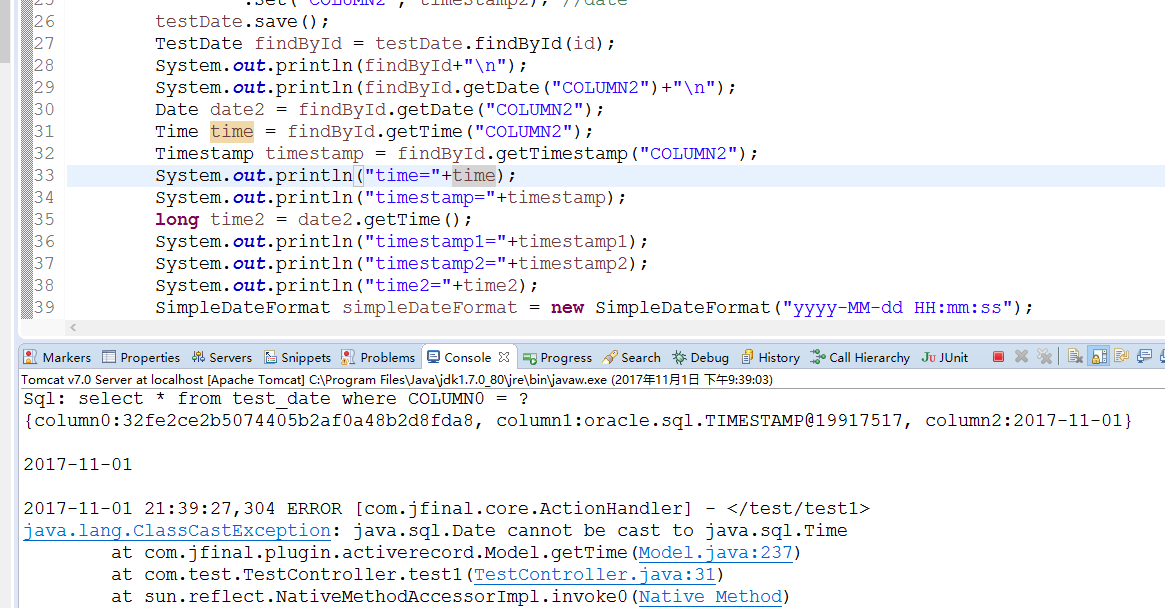This screenshot has width=1165, height=608.
Task: Click Remove All Terminated Launches icon
Action: click(x=1044, y=357)
